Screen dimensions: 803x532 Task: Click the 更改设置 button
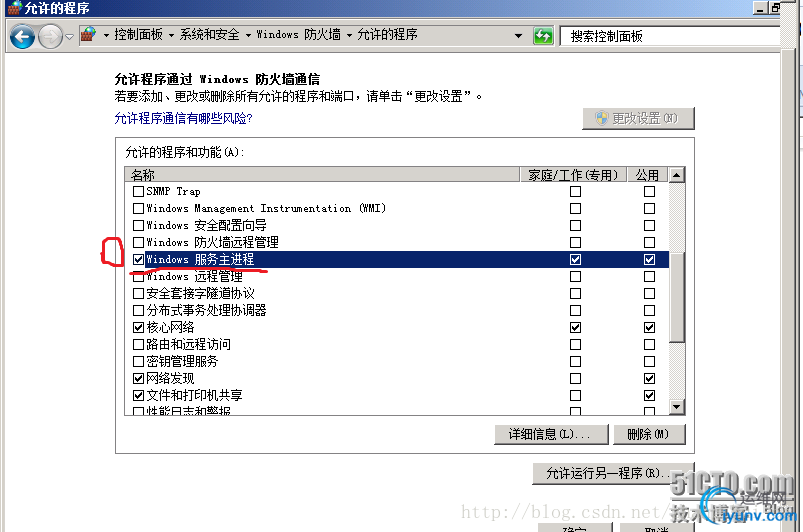[638, 118]
